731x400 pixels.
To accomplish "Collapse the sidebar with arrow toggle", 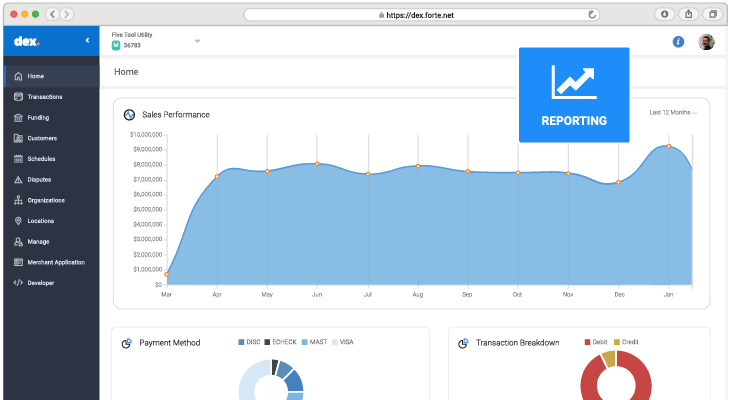I will tap(87, 41).
